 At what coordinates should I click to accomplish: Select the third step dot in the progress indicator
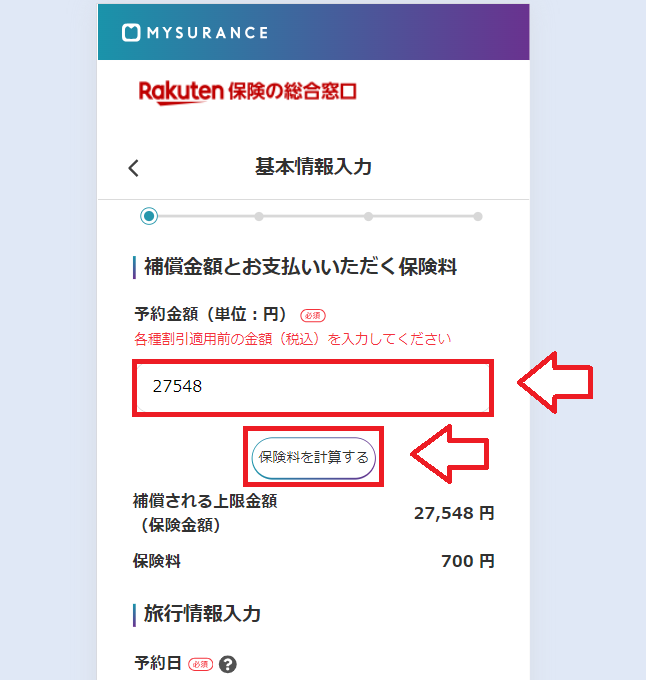coord(368,216)
